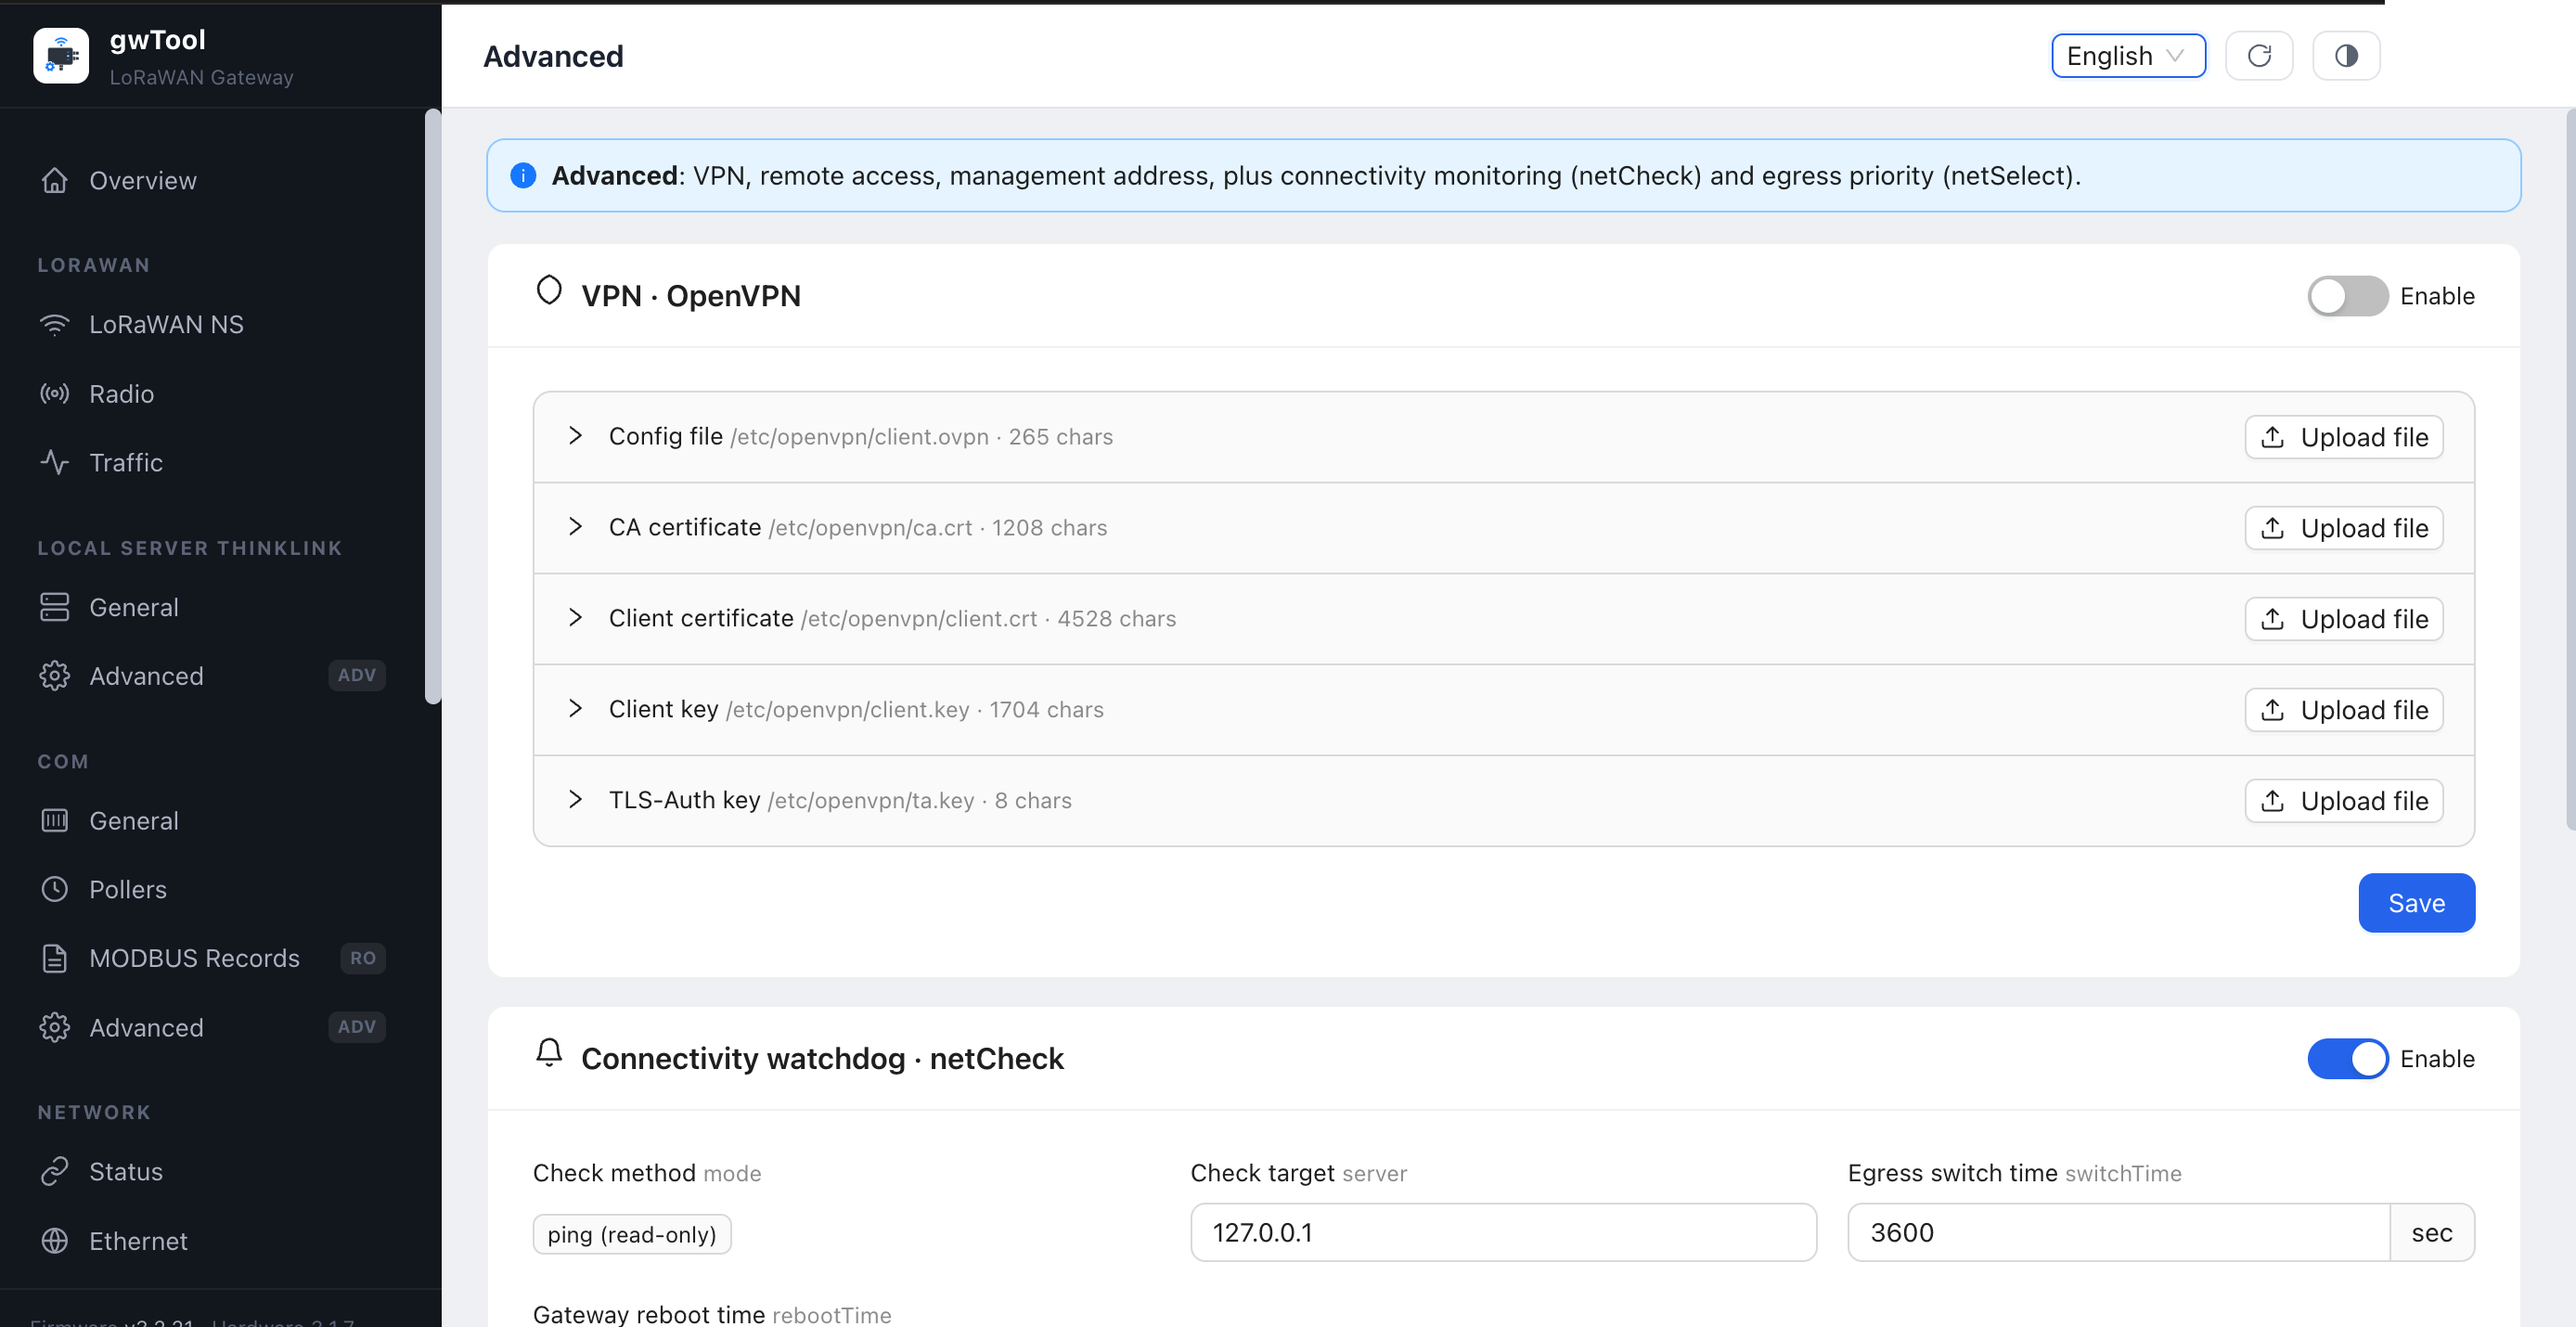The height and width of the screenshot is (1327, 2576).
Task: Open the English language dropdown
Action: coord(2128,56)
